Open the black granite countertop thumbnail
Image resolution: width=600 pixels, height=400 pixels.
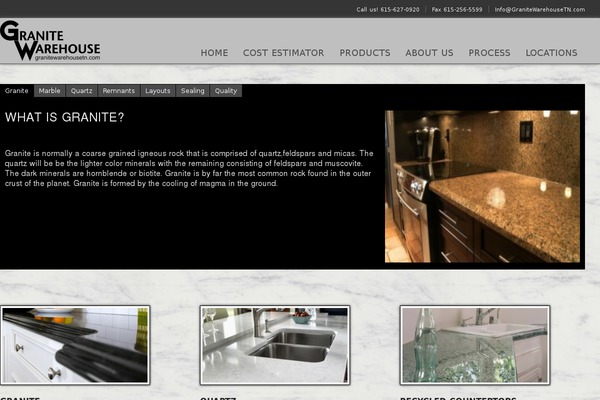pyautogui.click(x=75, y=345)
